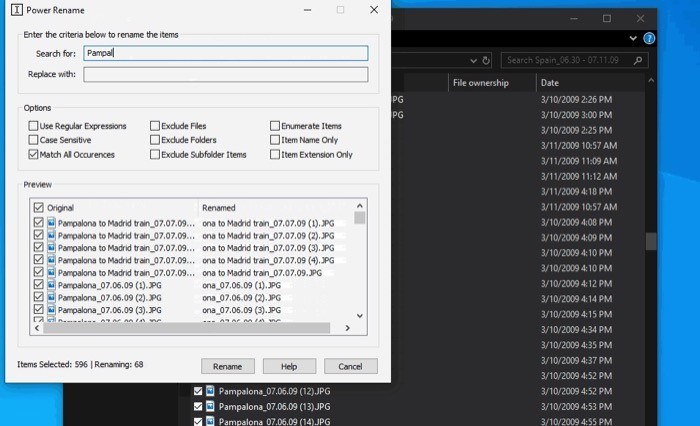Screen dimensions: 700x426
Task: Click the help question mark icon in Explorer
Action: click(649, 38)
